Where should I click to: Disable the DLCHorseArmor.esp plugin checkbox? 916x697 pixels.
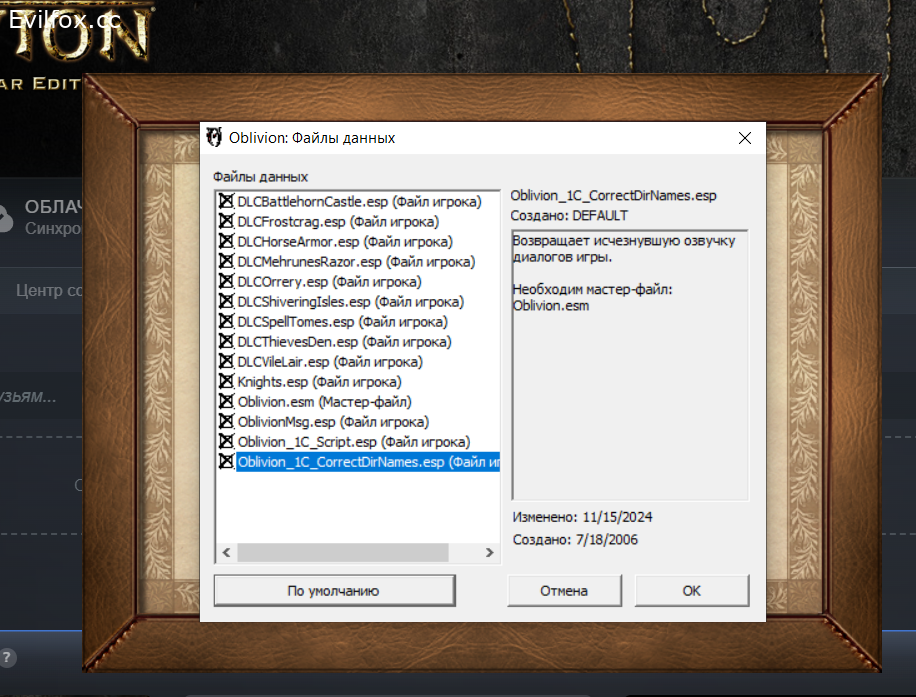coord(226,242)
